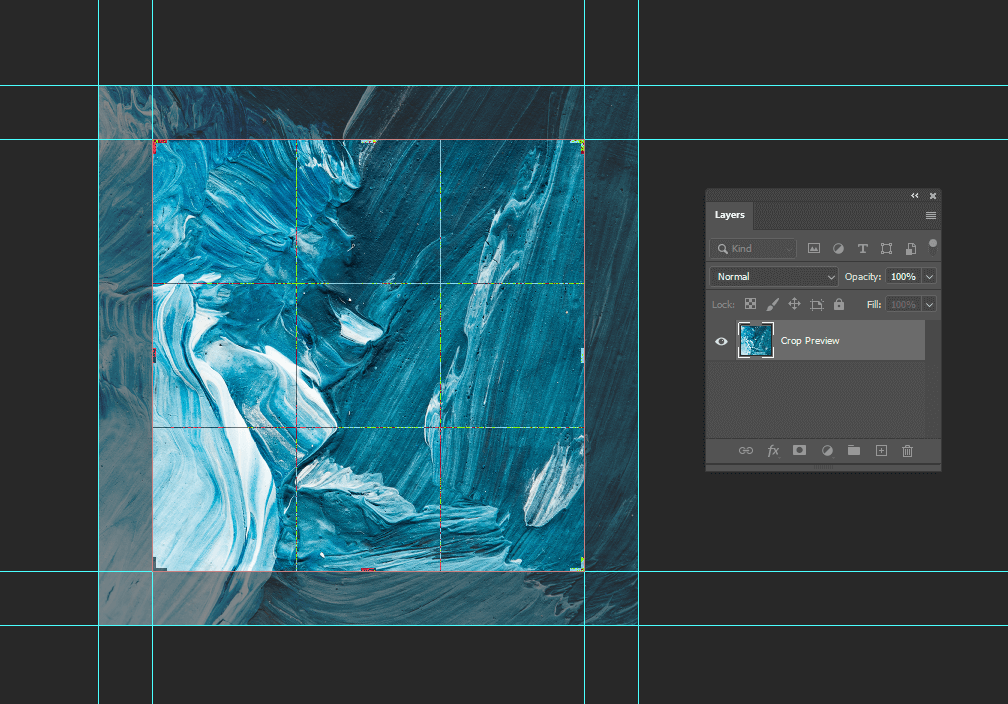Open the Layers panel hamburger menu

point(930,215)
